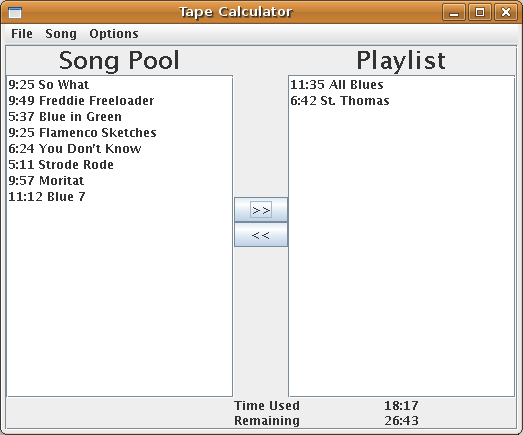Select Freddie Freeloader in the song pool

(x=119, y=101)
